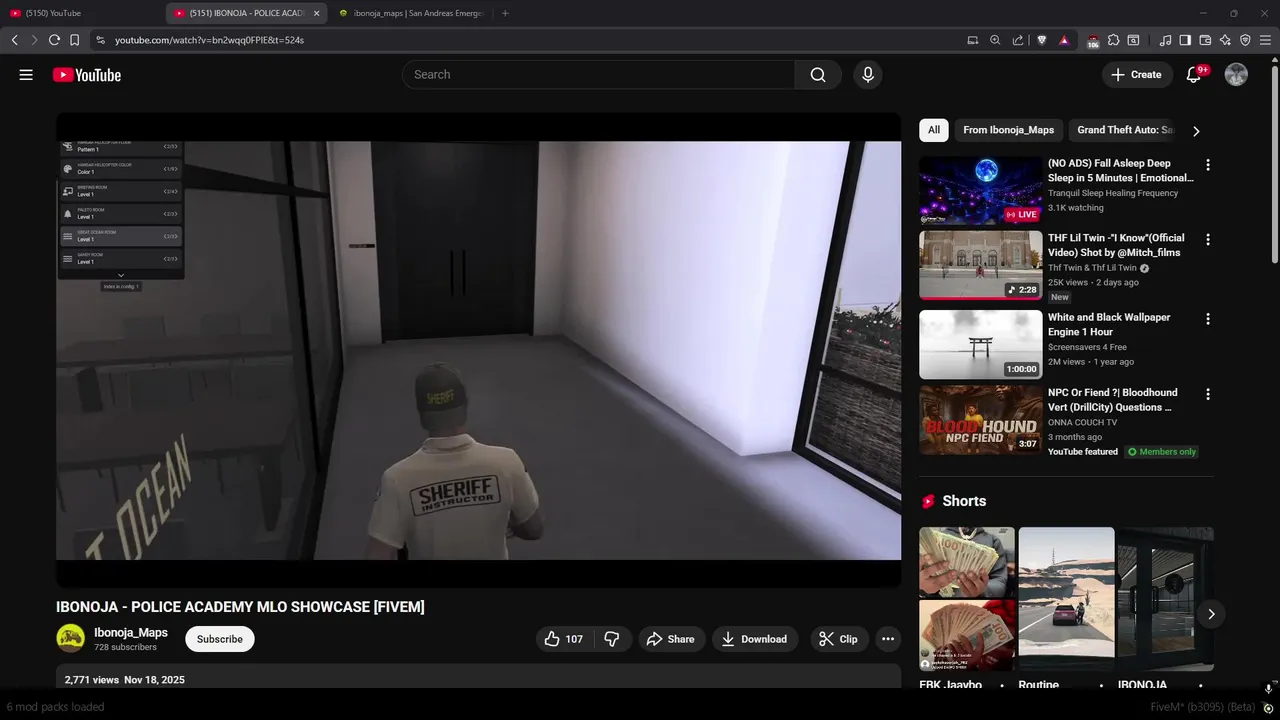This screenshot has height=720, width=1280.
Task: Toggle the browser sidebar panel icon
Action: tap(1185, 40)
